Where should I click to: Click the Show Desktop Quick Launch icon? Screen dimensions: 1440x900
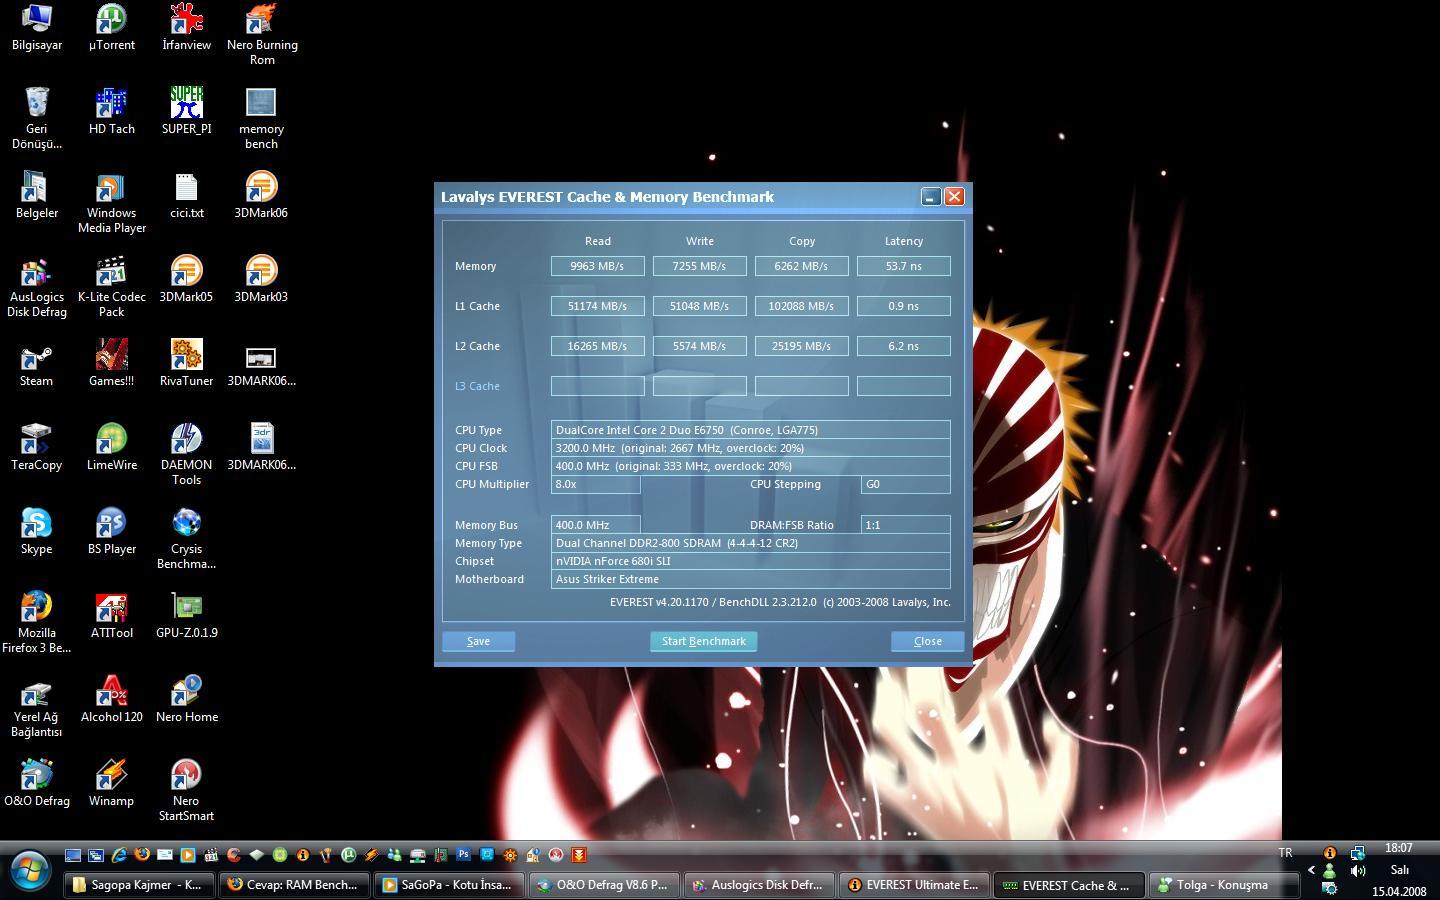point(73,855)
